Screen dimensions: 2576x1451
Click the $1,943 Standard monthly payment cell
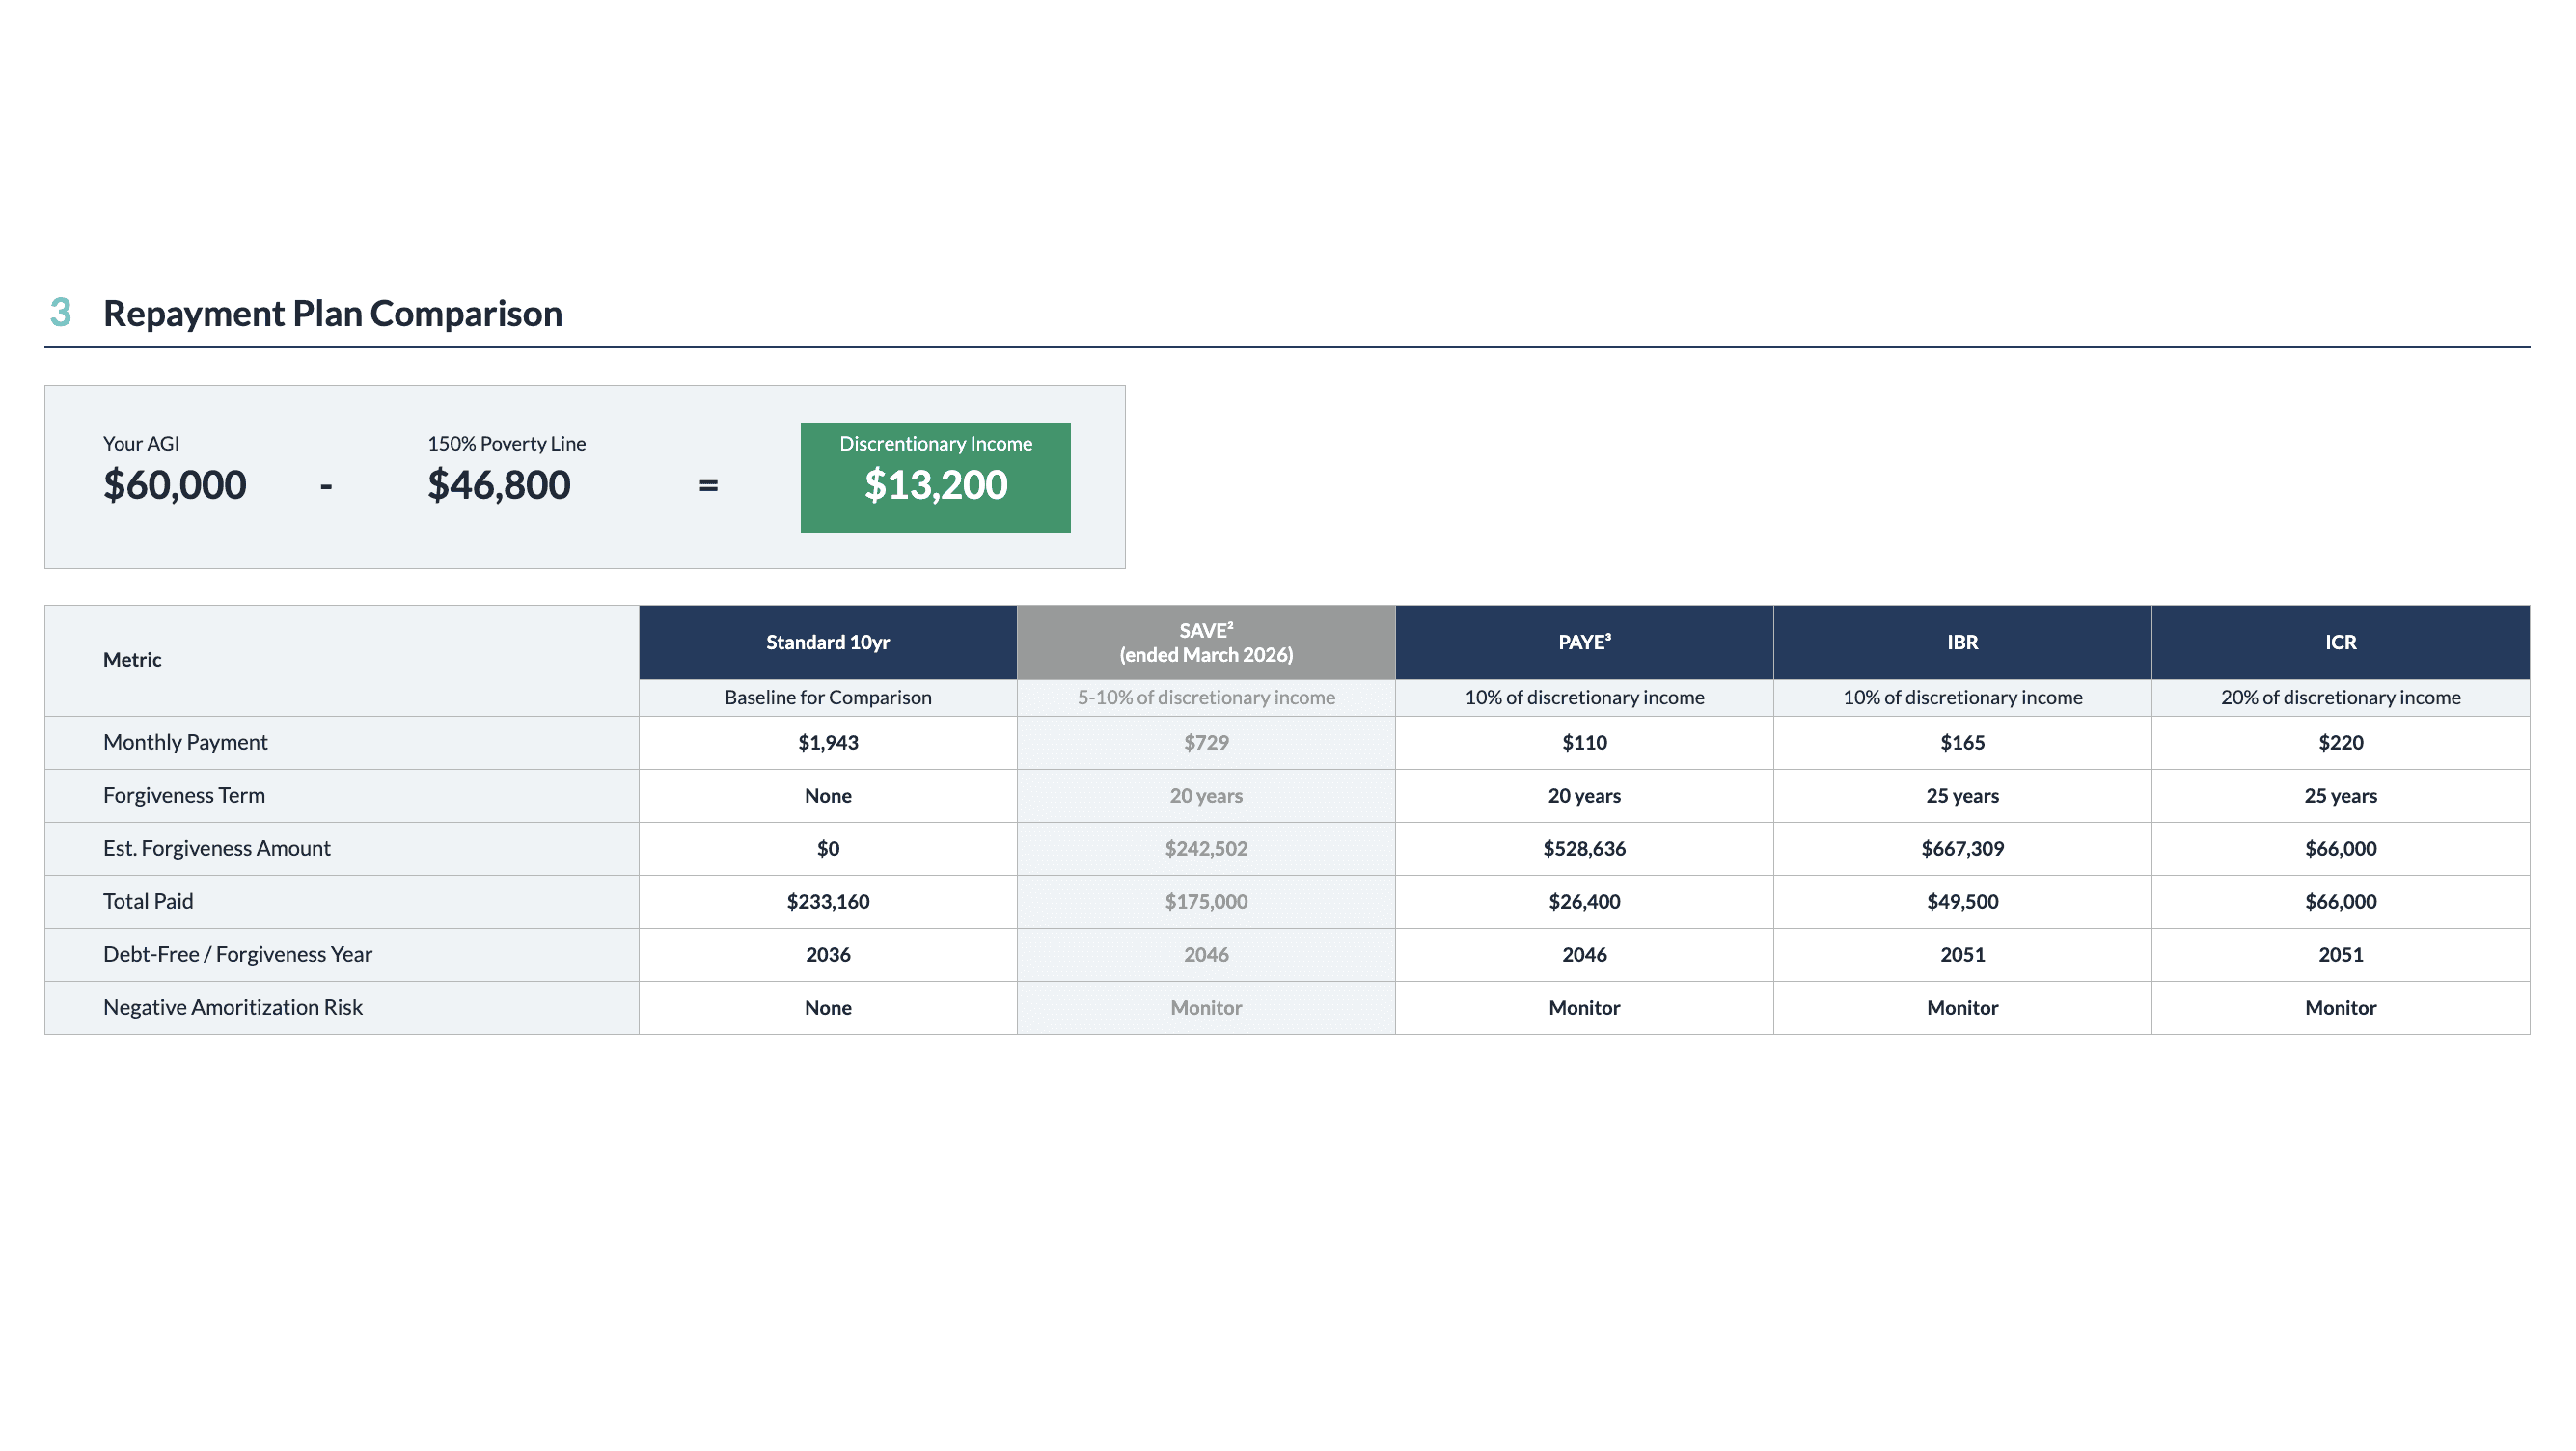pos(828,742)
